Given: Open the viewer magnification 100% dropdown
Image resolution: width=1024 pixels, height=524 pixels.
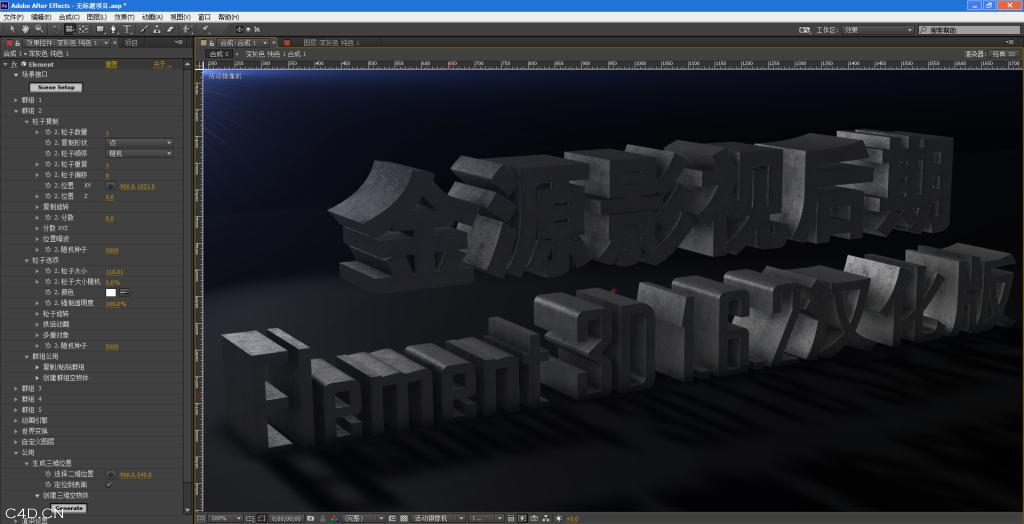Looking at the screenshot, I should 225,518.
